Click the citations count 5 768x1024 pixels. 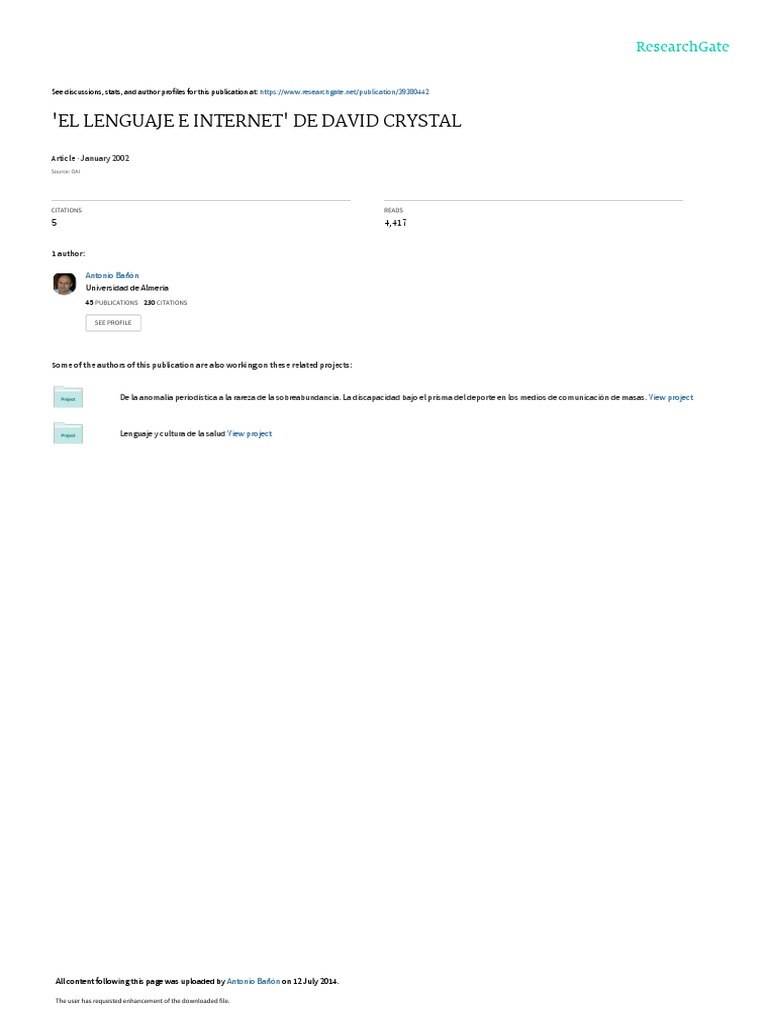tap(54, 223)
